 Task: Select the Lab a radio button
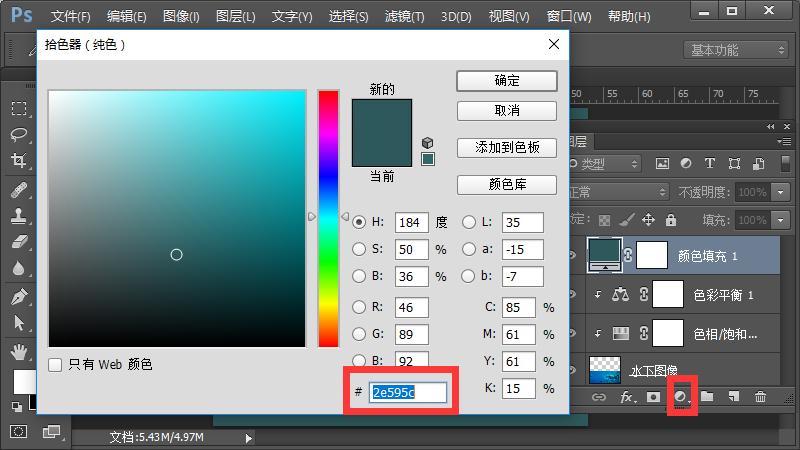(x=468, y=249)
